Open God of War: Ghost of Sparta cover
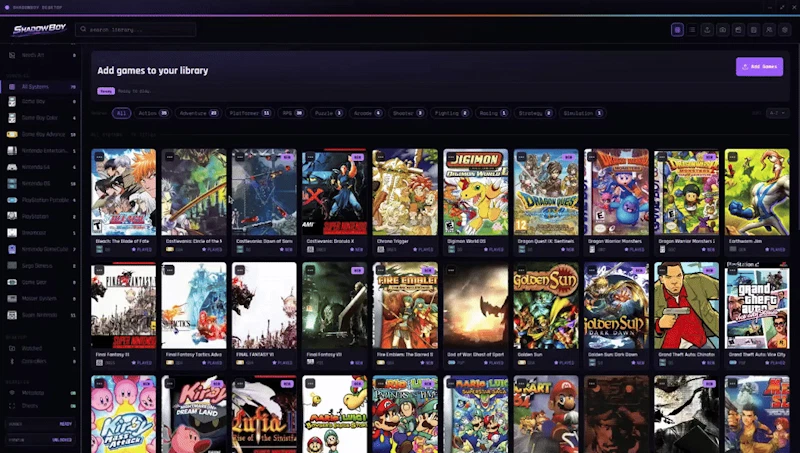 [476, 305]
